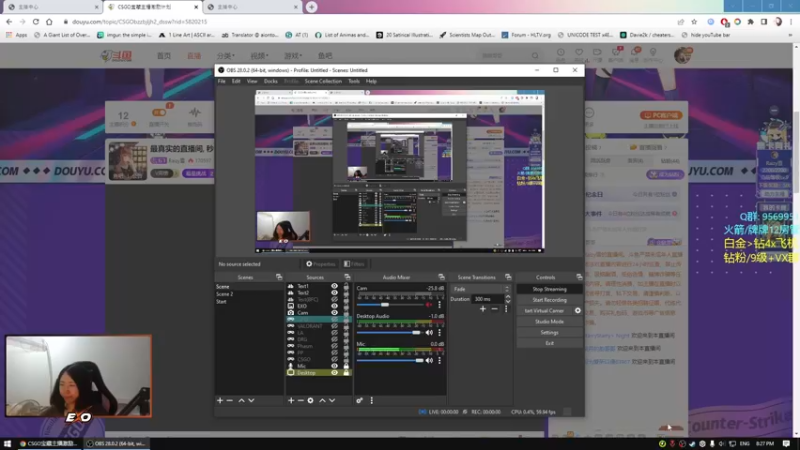The height and width of the screenshot is (450, 800).
Task: Enable Studio Mode
Action: click(549, 321)
